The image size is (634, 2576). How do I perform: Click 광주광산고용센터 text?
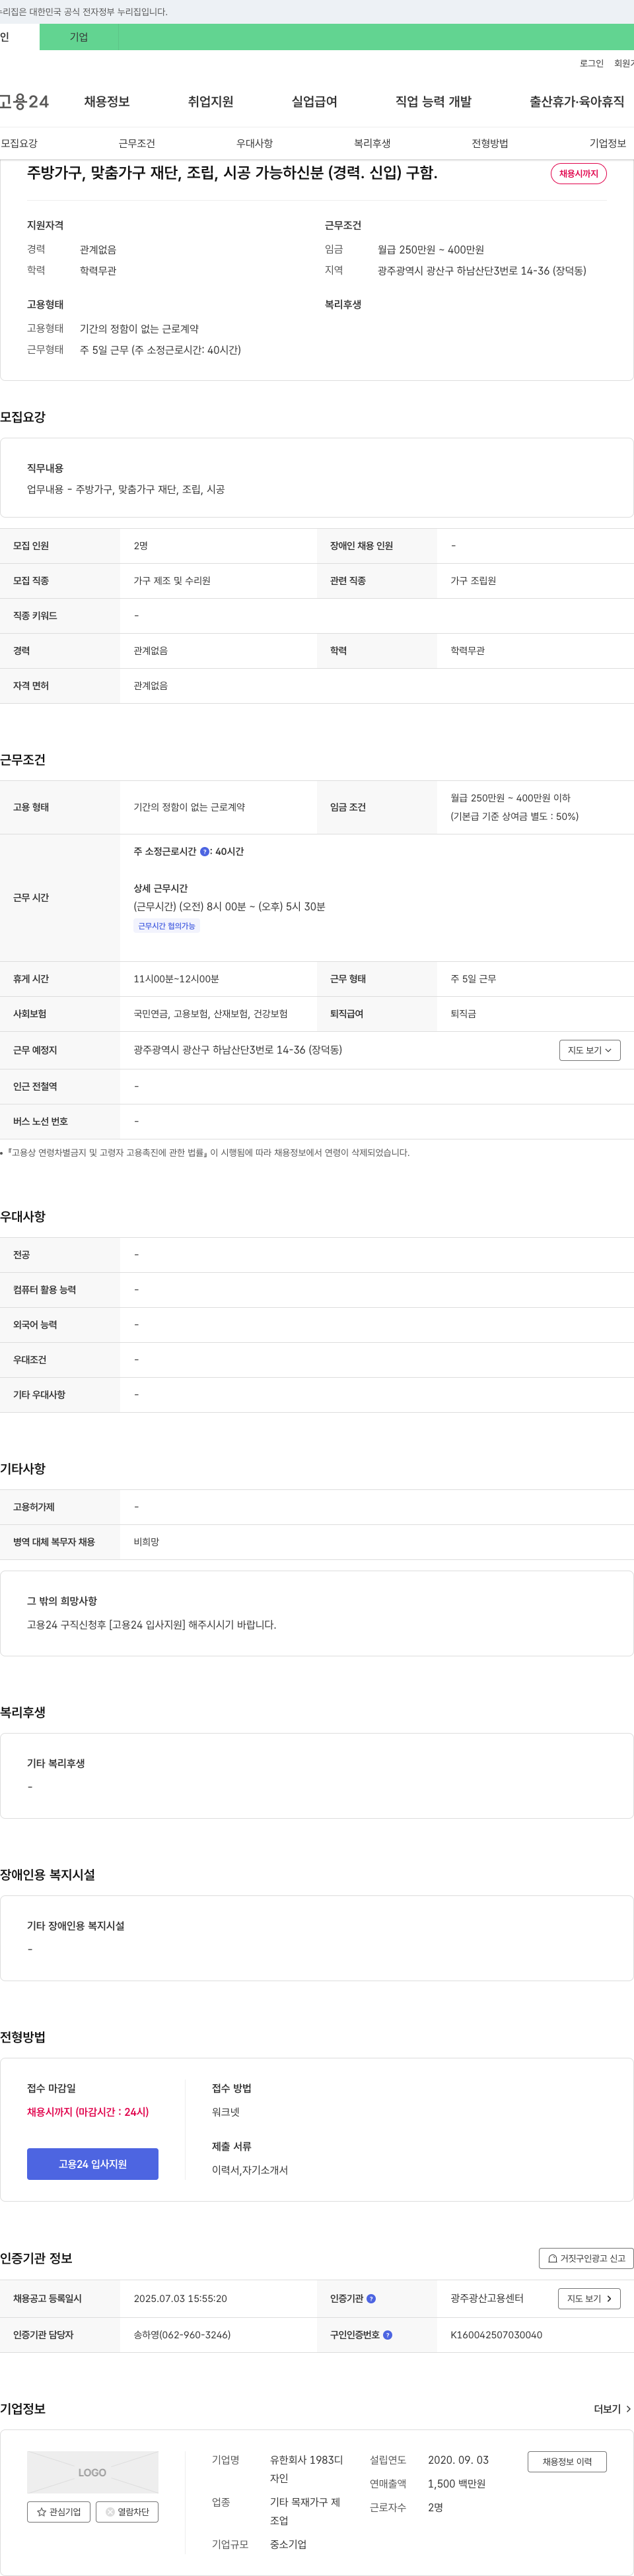(x=487, y=2298)
